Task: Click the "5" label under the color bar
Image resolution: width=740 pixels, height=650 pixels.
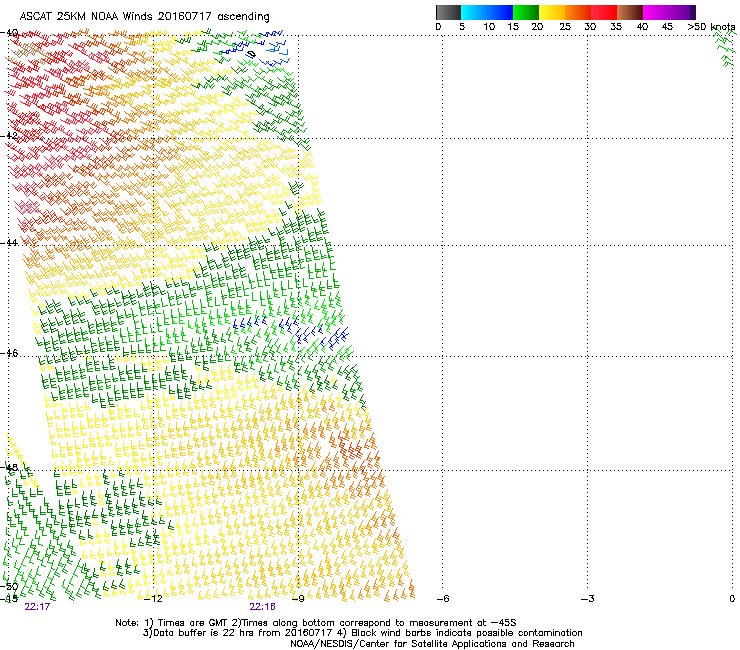Action: click(x=462, y=27)
